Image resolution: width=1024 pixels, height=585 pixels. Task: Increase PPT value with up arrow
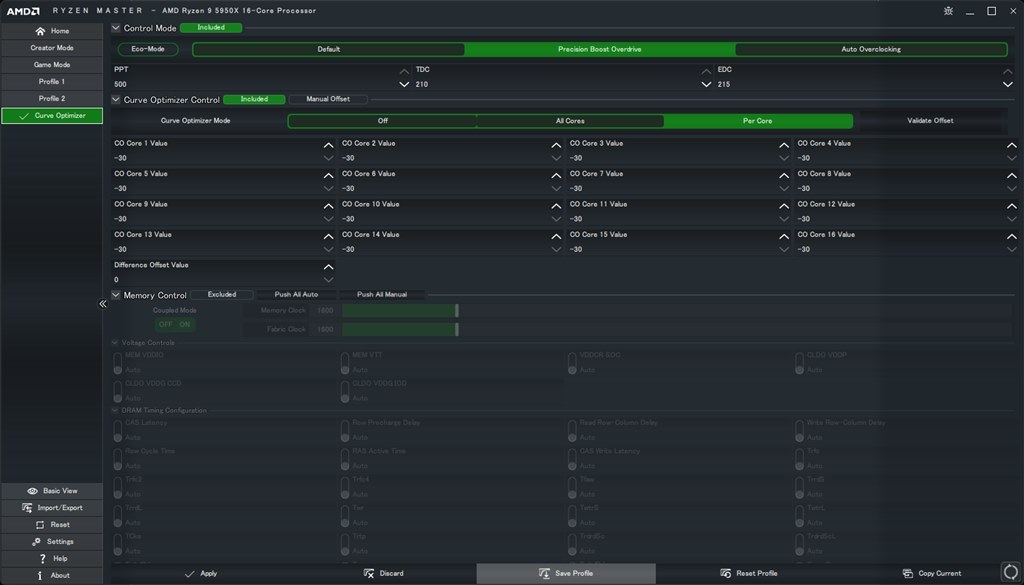point(404,71)
